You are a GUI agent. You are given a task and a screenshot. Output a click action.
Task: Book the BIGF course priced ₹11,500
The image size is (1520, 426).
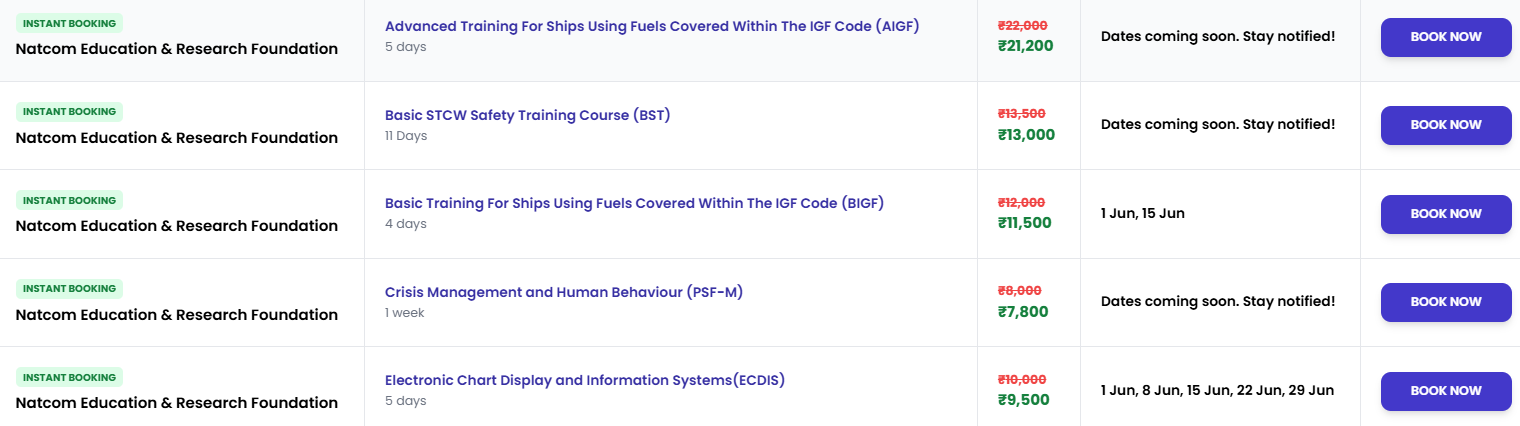pyautogui.click(x=1446, y=214)
